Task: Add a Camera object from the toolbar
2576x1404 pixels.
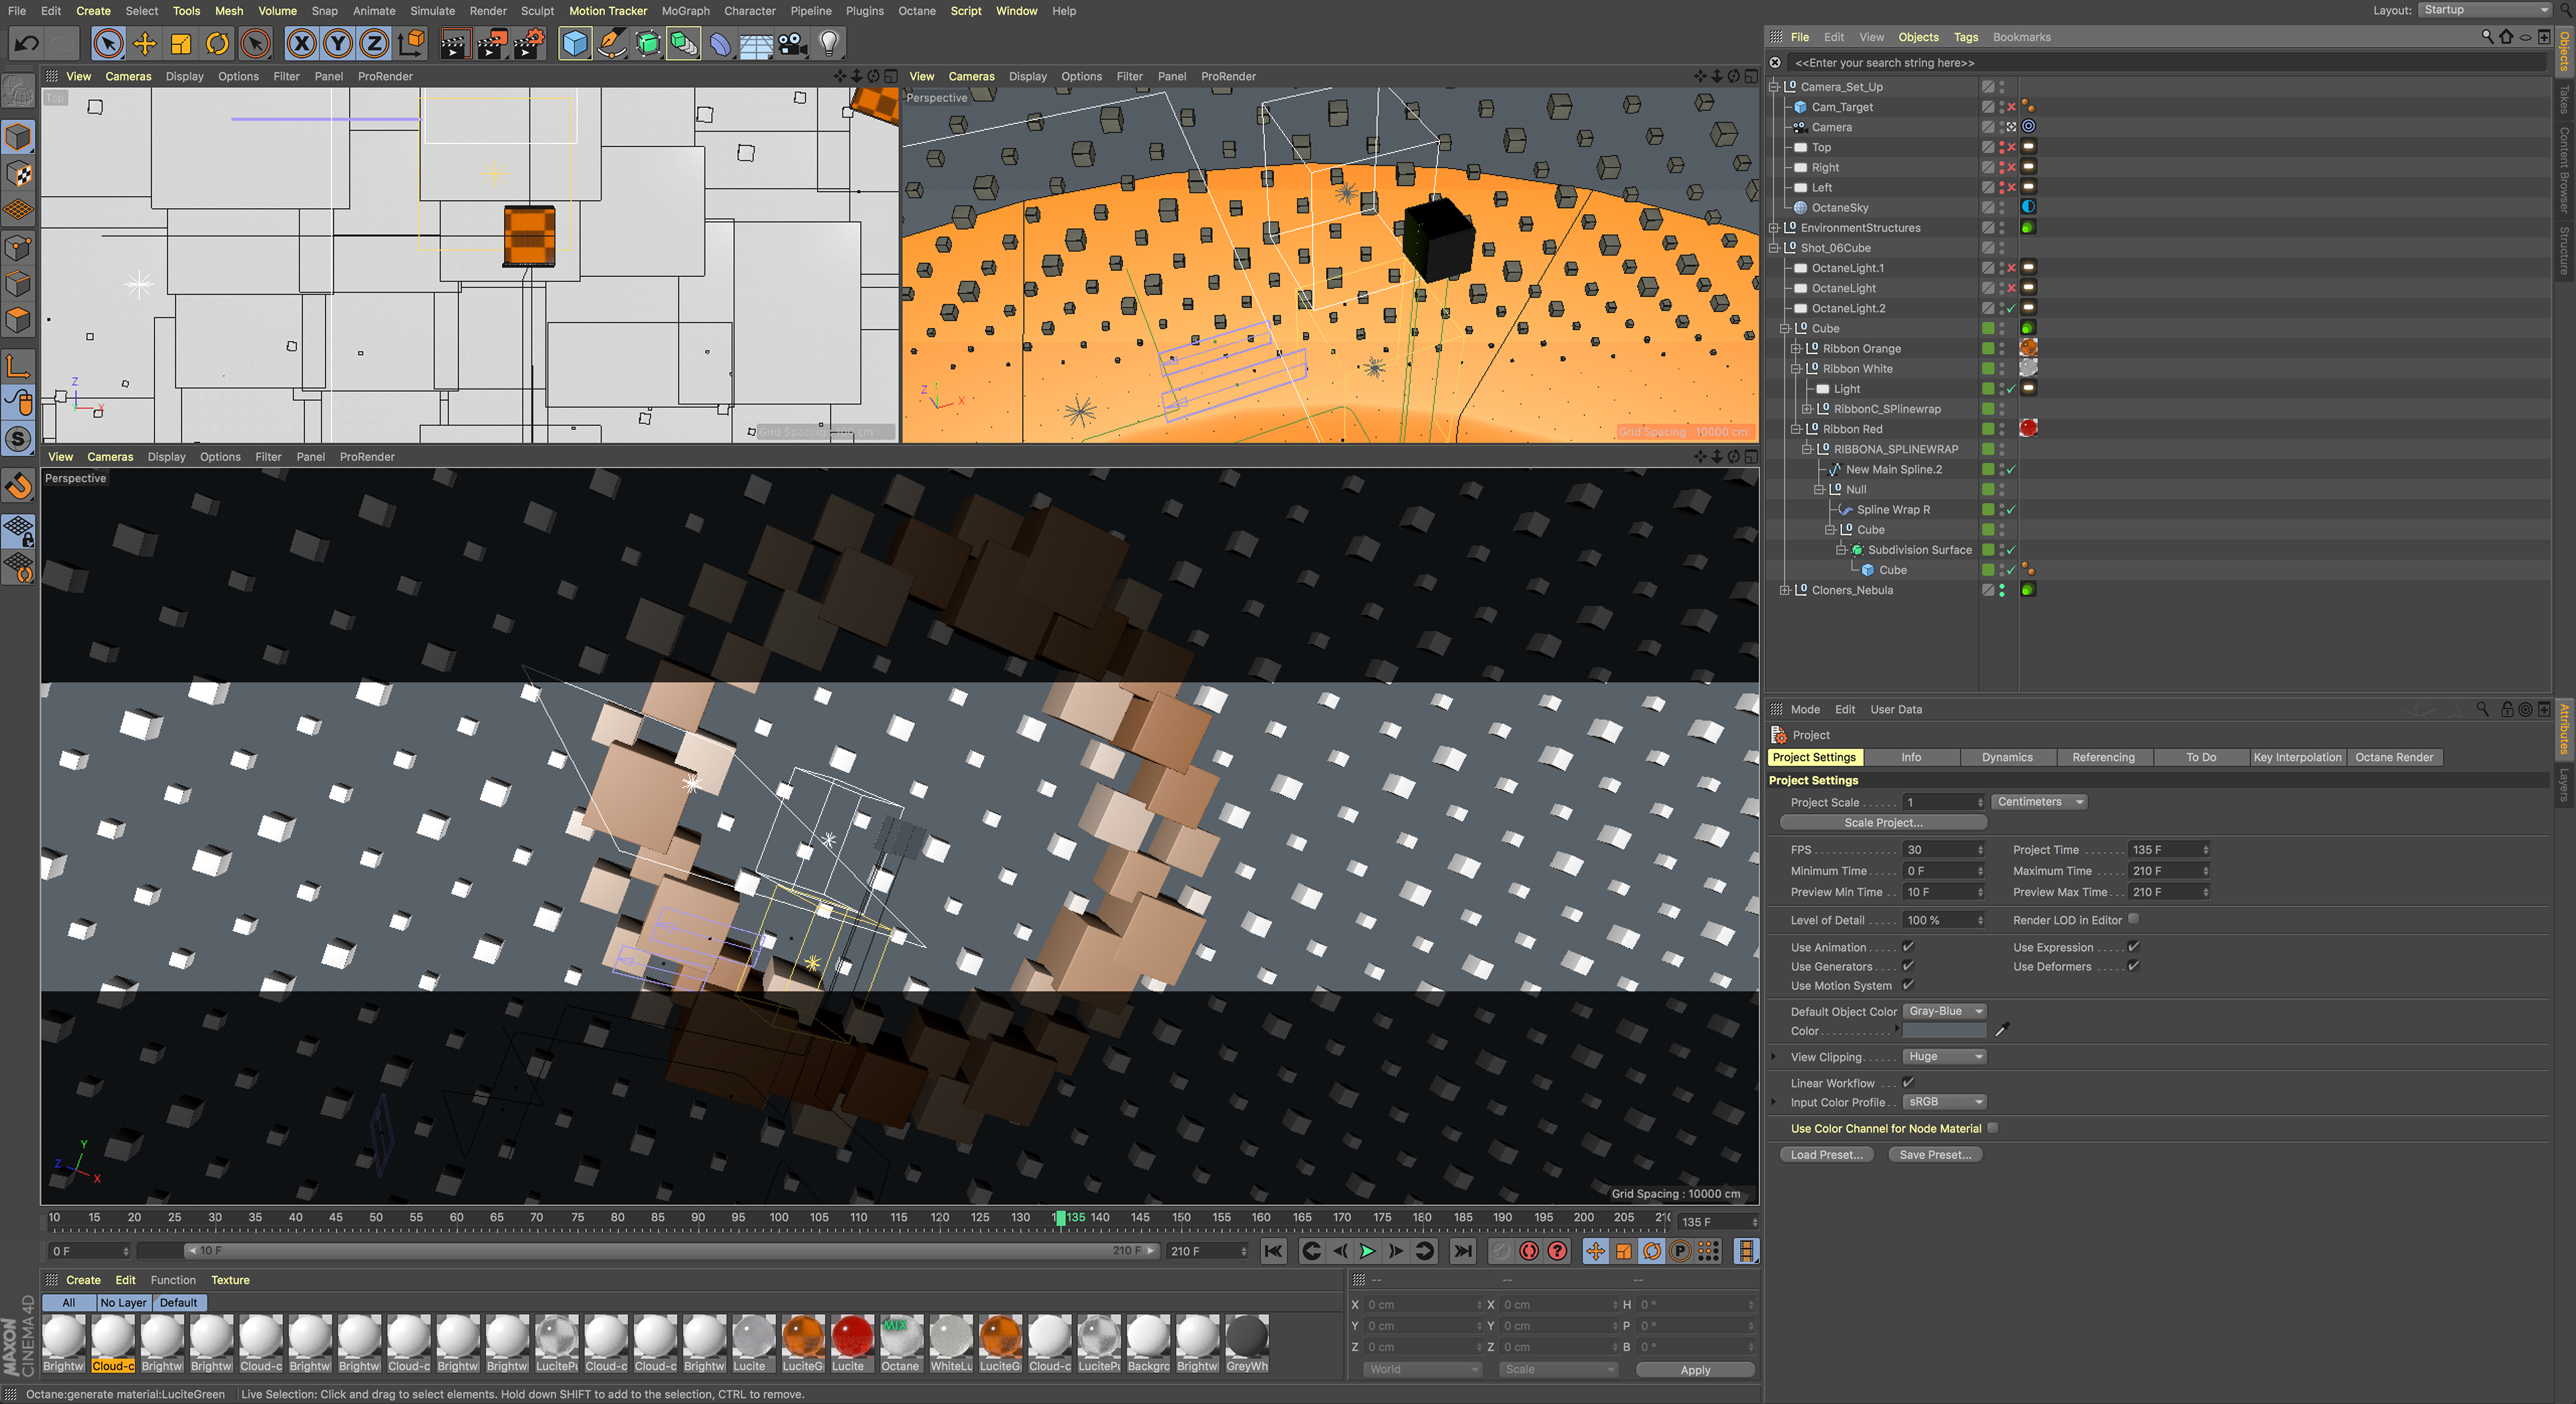Action: coord(793,43)
